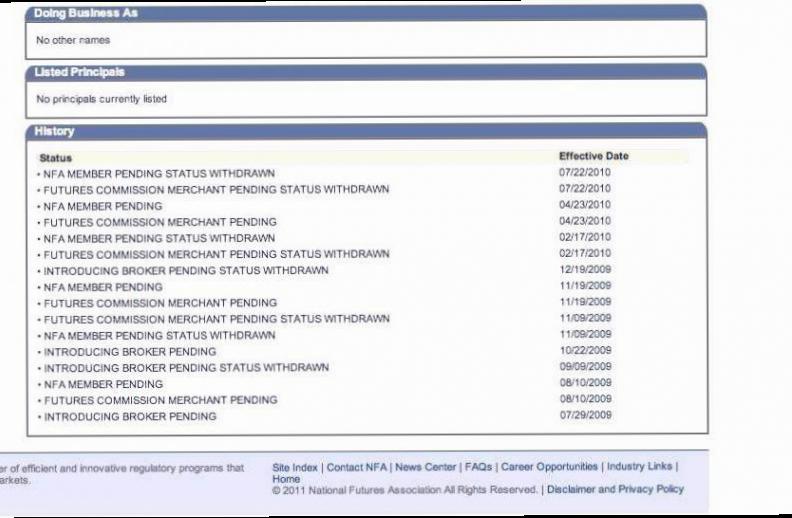Select the 'No other names' text
The width and height of the screenshot is (792, 518).
tap(73, 40)
